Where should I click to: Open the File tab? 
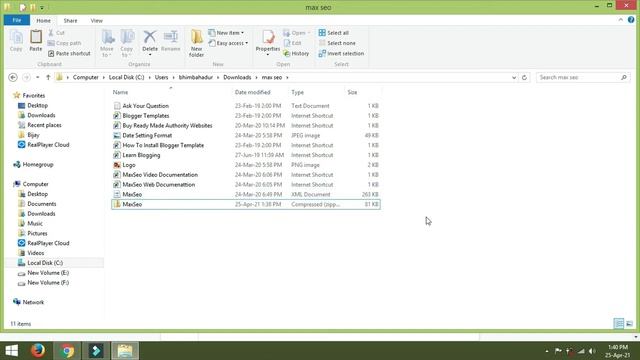(17, 20)
